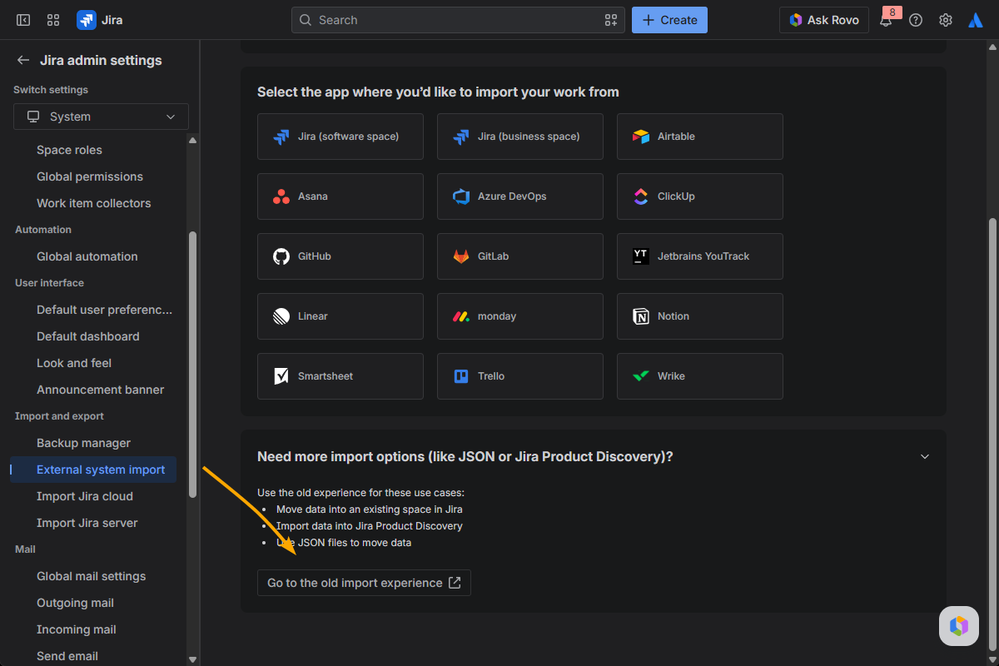The width and height of the screenshot is (999, 666).
Task: Open Announcement banner settings
Action: pos(100,389)
